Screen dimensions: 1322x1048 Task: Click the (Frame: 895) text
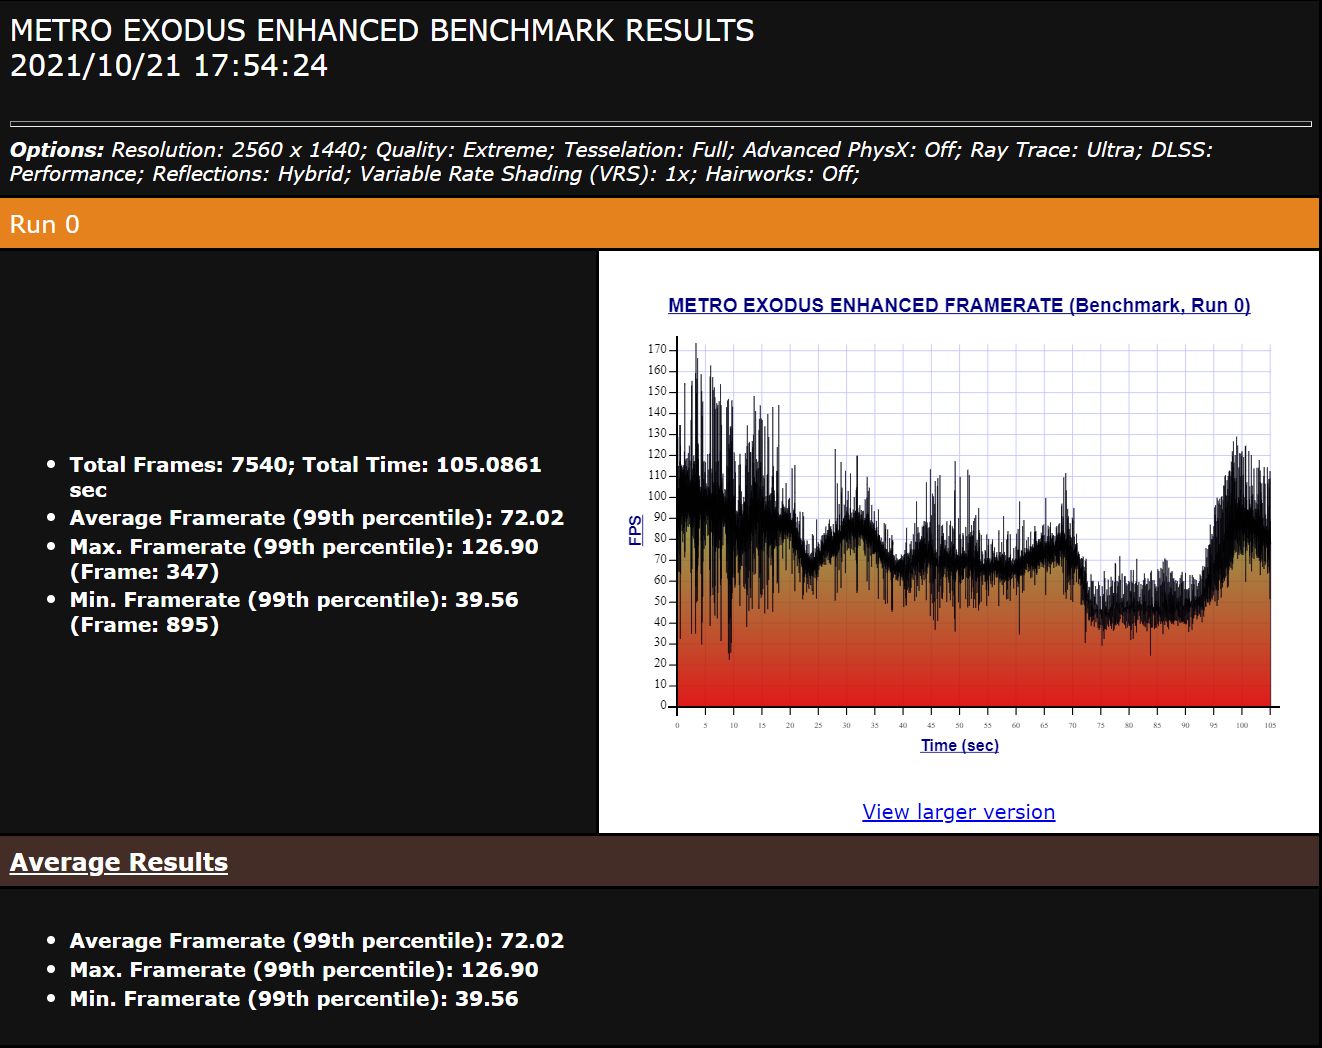[144, 625]
